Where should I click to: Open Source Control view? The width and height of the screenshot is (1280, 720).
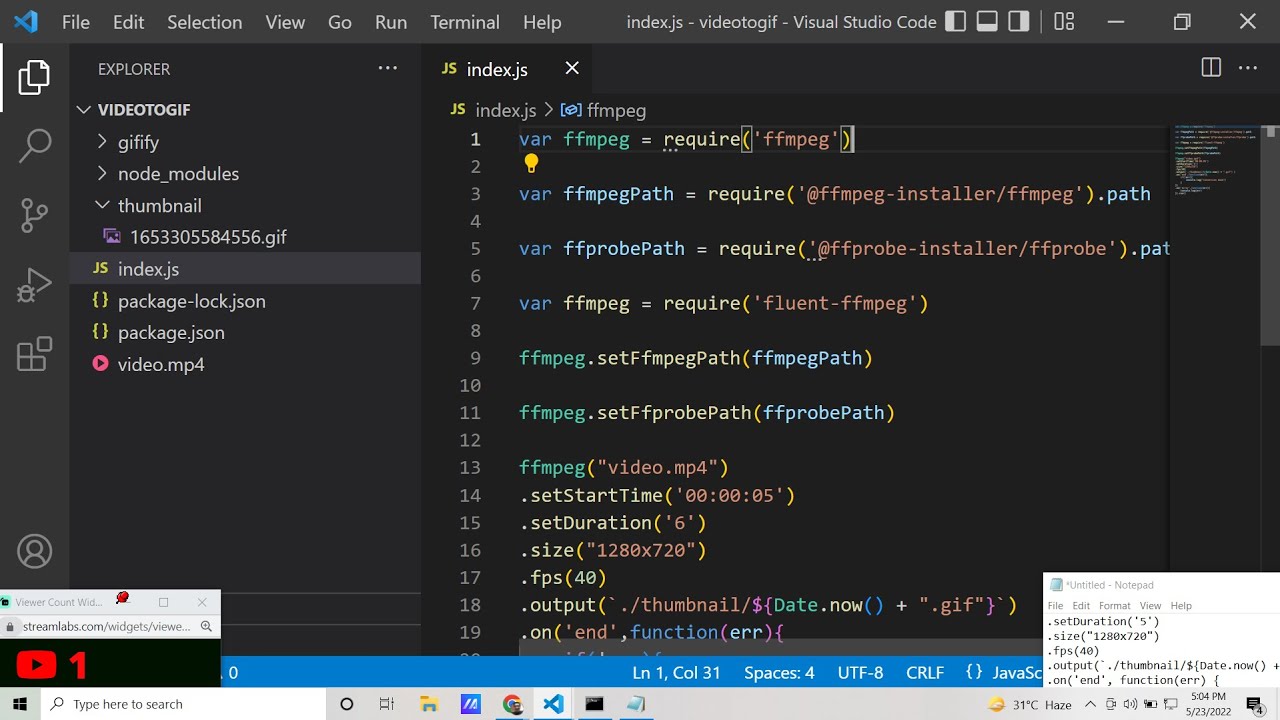coord(34,215)
